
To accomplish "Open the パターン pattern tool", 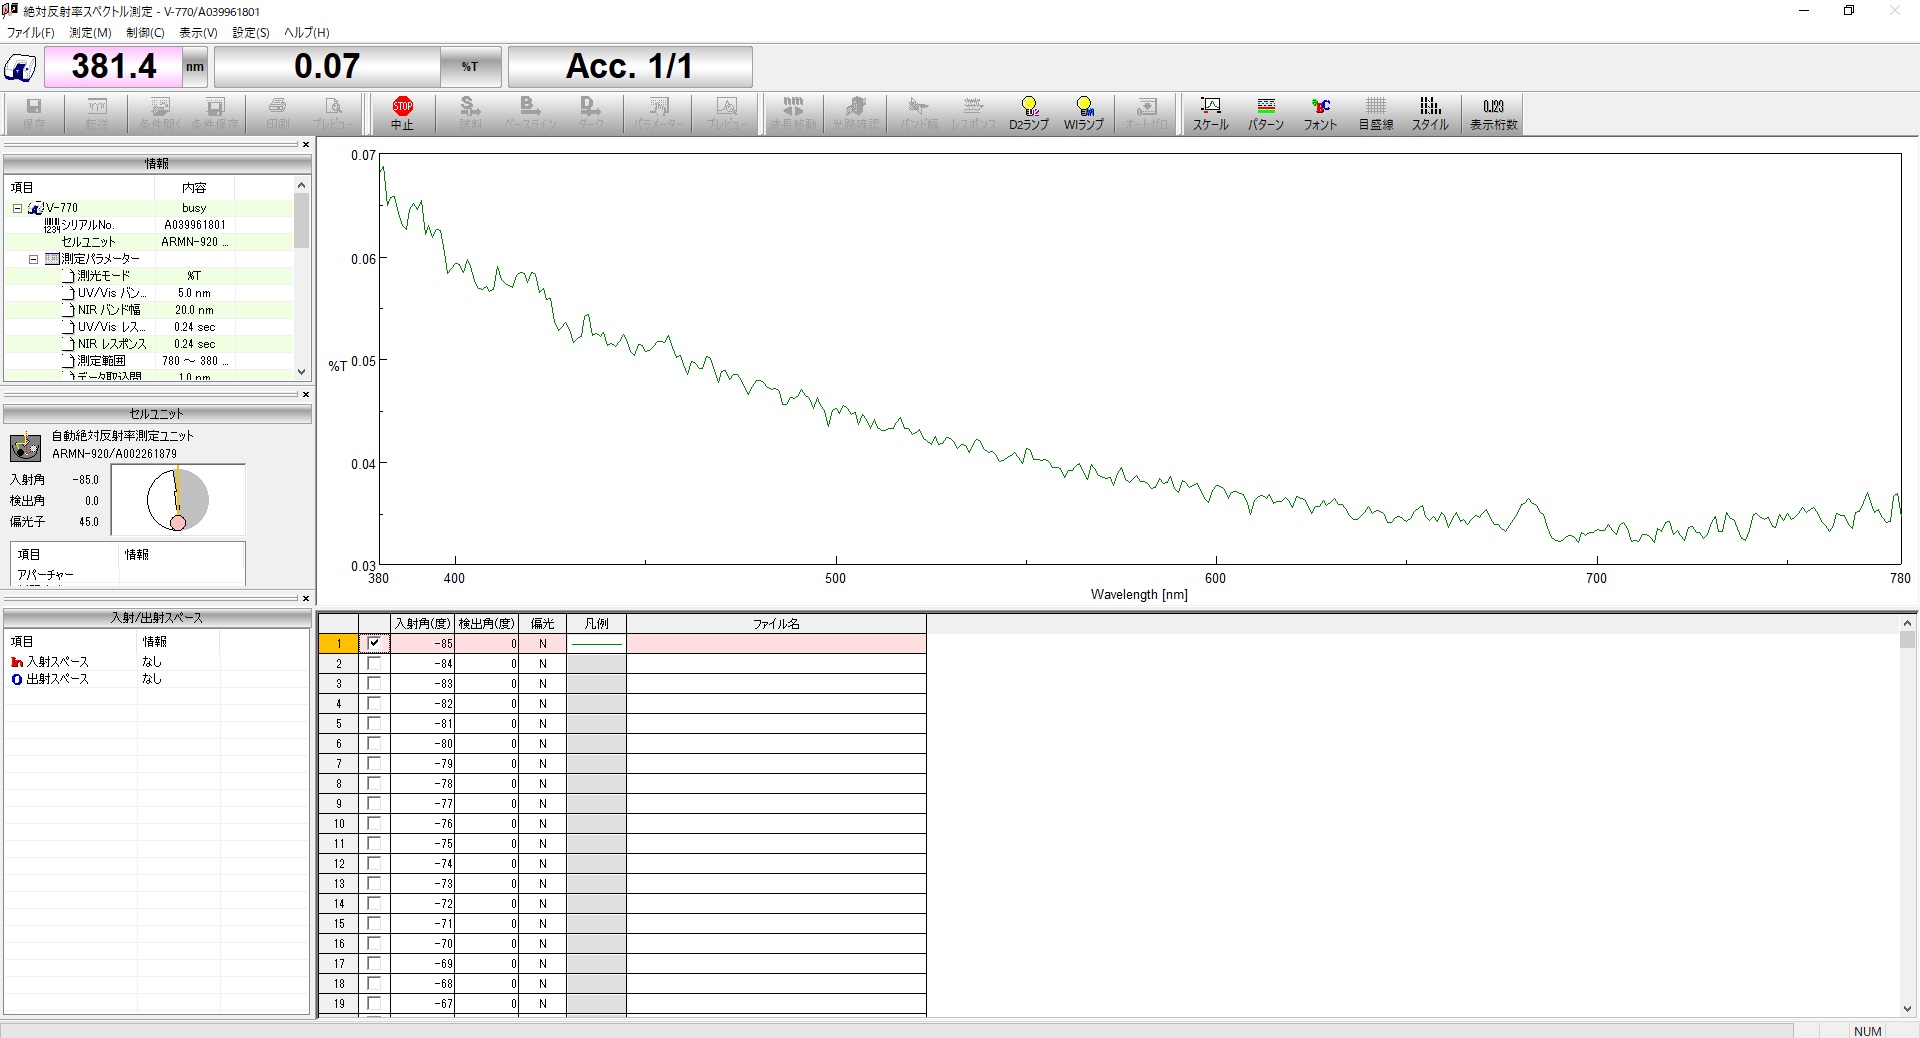I will pyautogui.click(x=1266, y=114).
